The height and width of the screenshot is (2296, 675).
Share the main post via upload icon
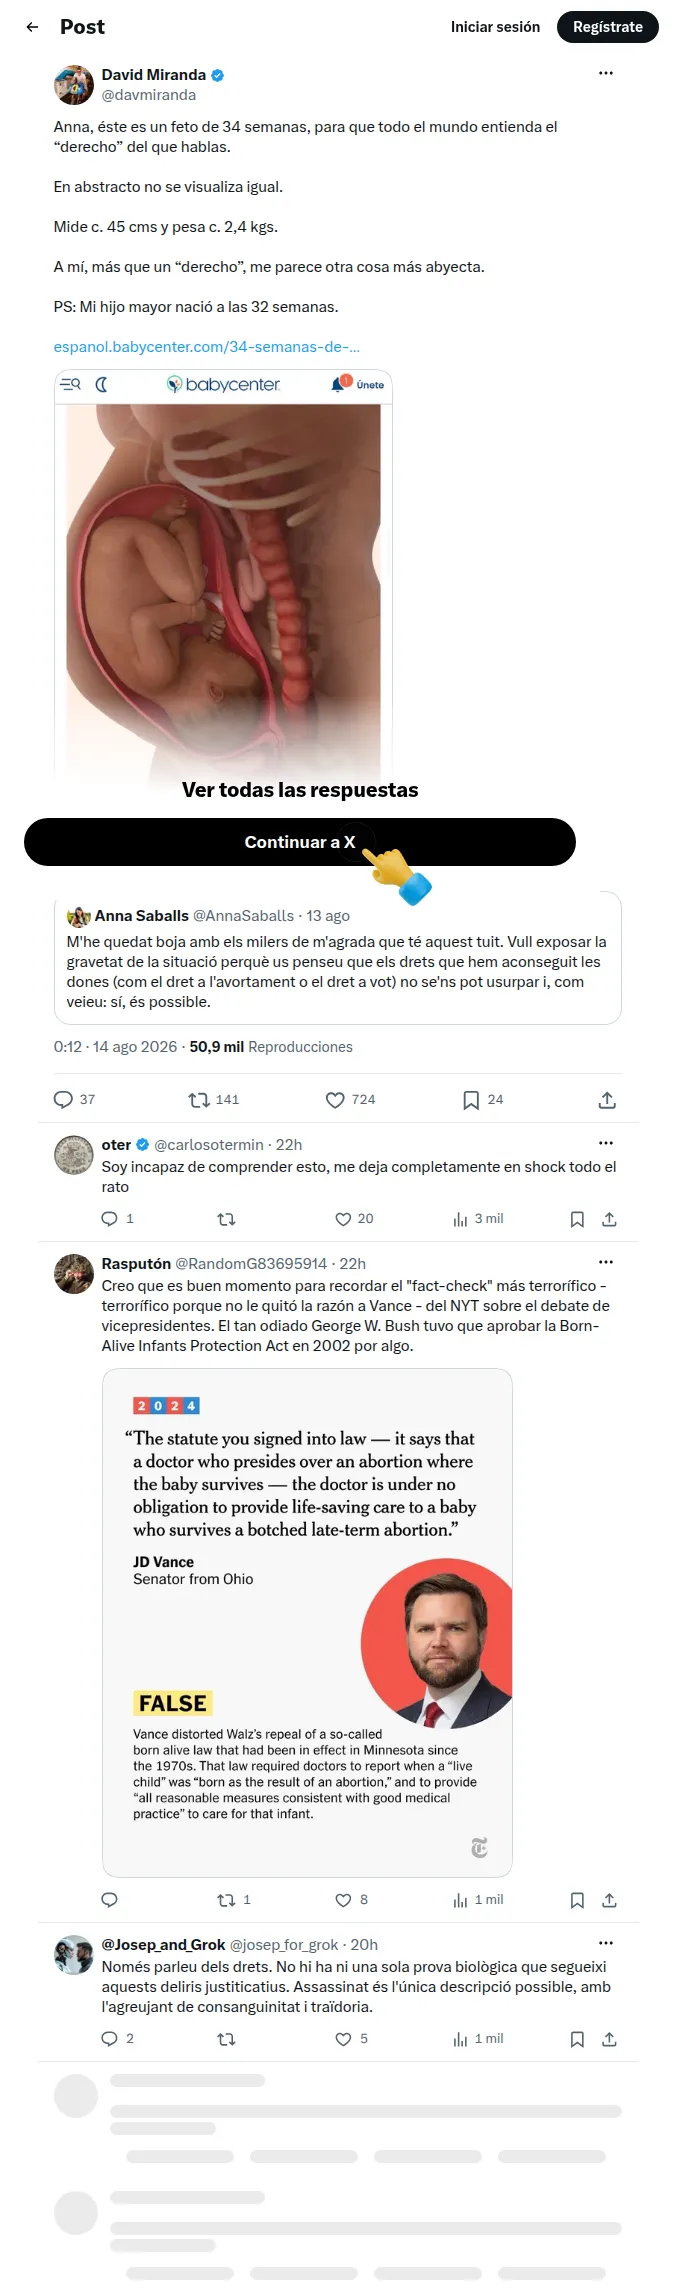pyautogui.click(x=607, y=1100)
